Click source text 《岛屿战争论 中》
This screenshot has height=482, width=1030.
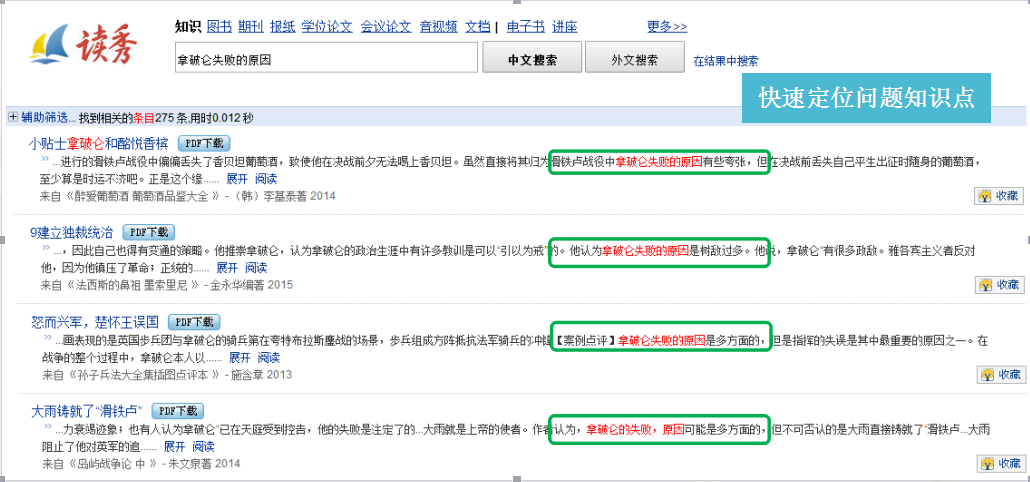pos(111,464)
